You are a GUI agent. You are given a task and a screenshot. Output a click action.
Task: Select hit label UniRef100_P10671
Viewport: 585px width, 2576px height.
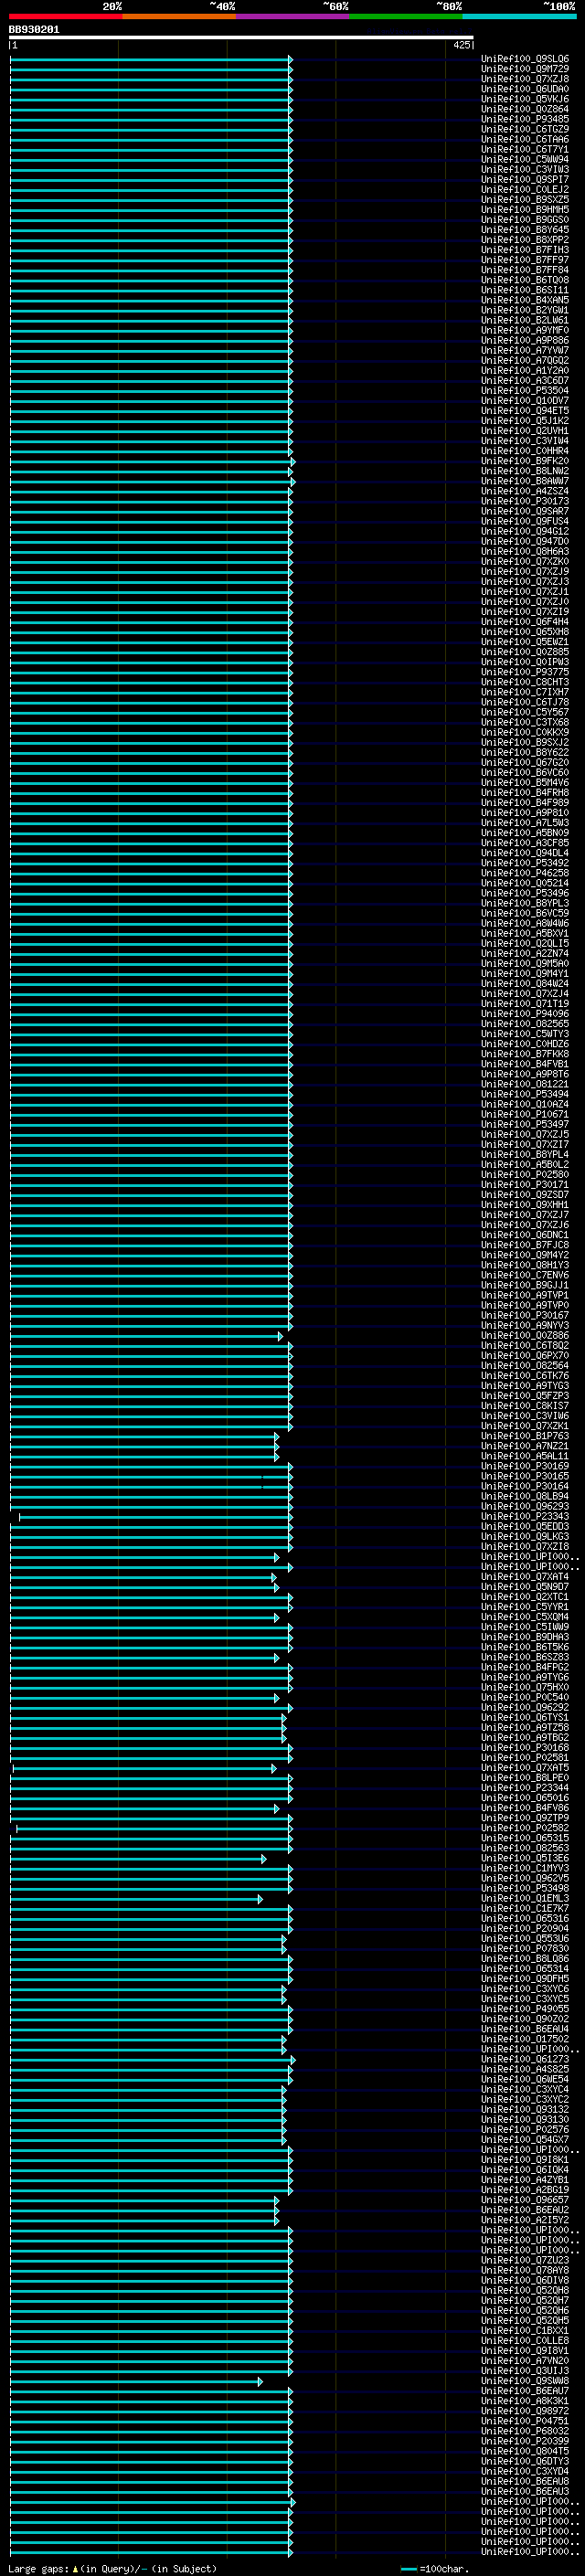click(x=525, y=1114)
